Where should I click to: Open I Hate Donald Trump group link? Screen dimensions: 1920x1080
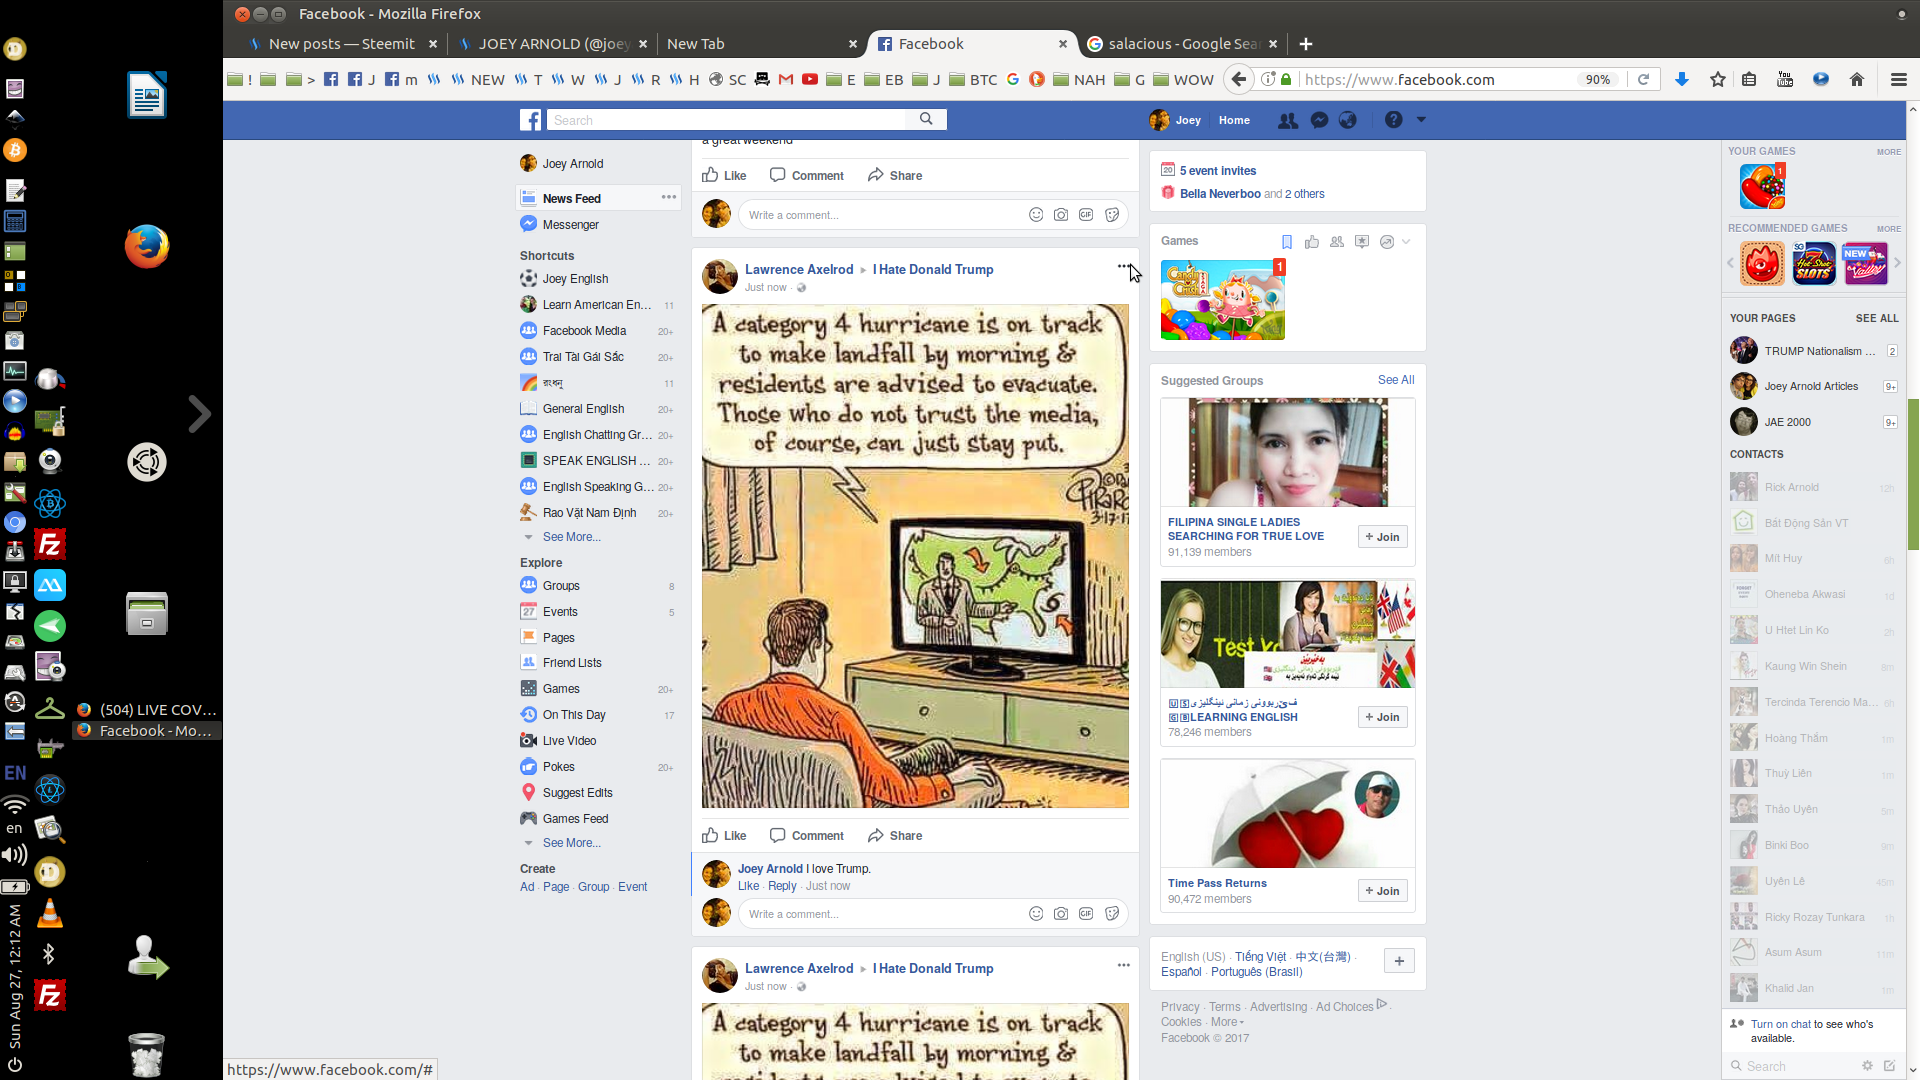click(933, 269)
